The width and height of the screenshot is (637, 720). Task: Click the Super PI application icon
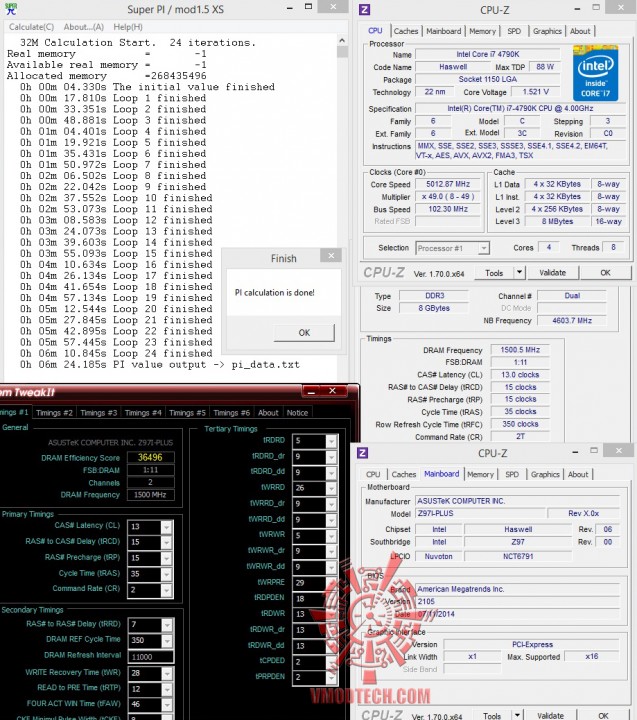(x=11, y=9)
